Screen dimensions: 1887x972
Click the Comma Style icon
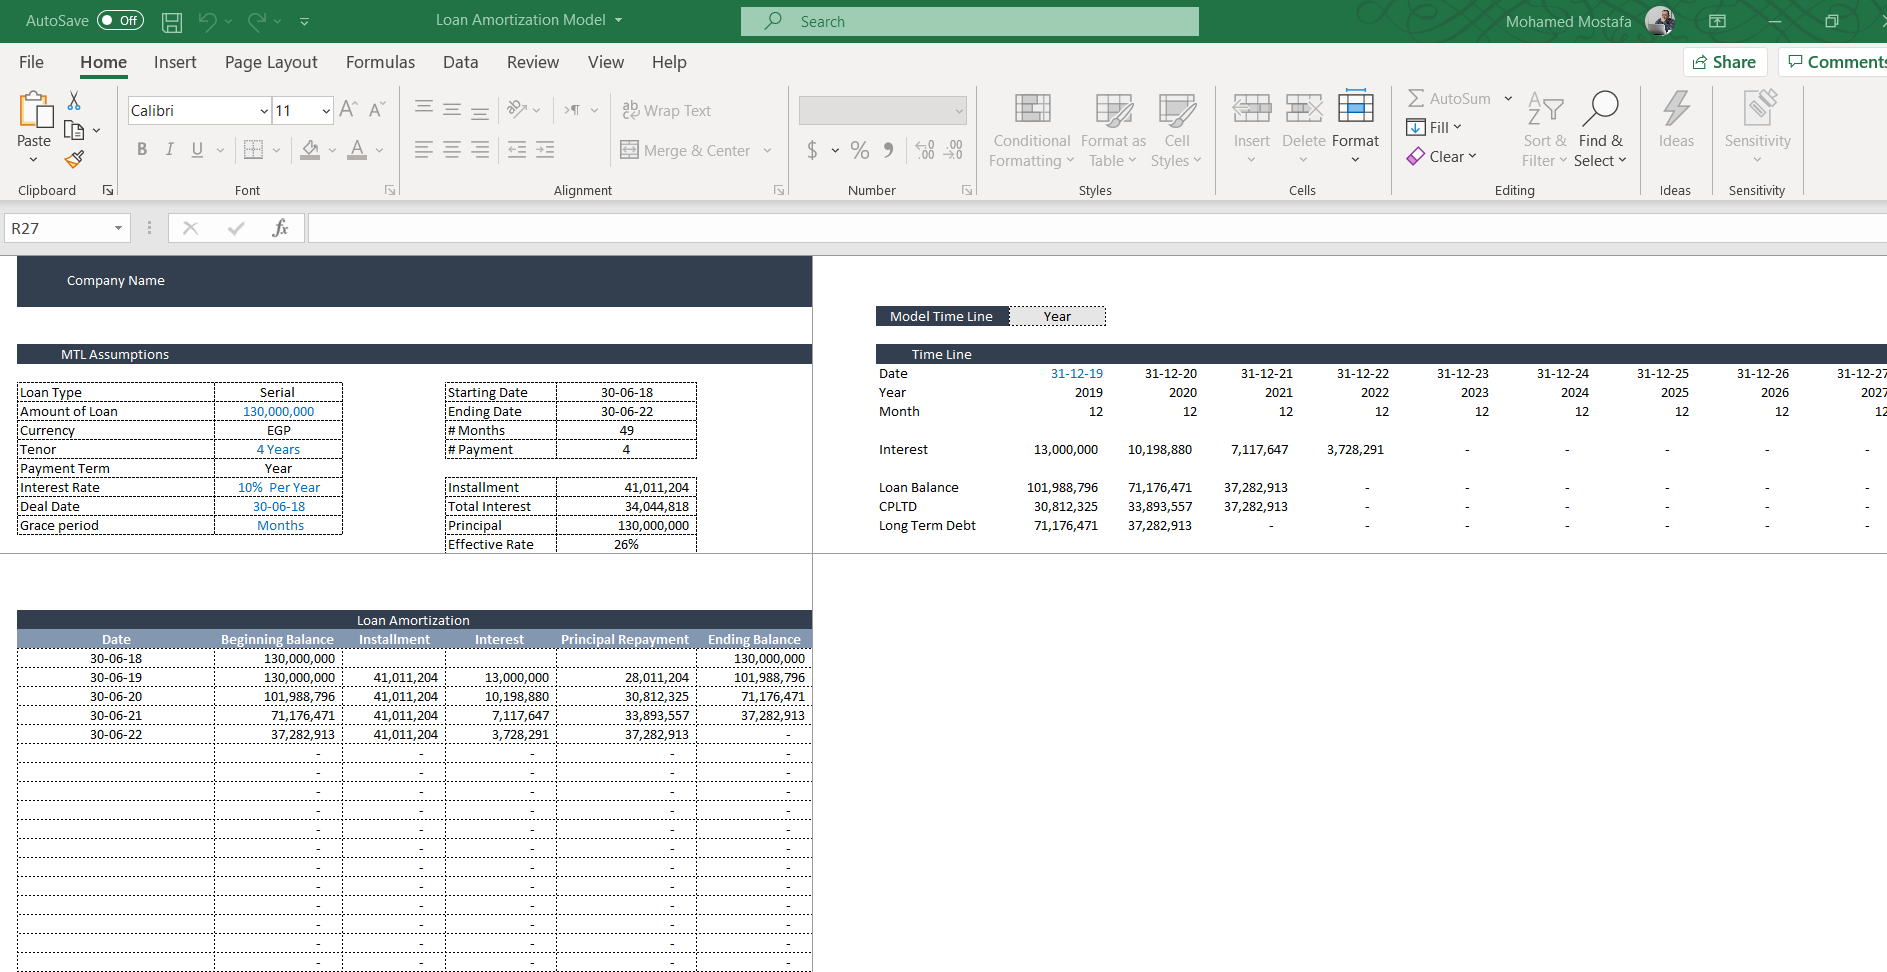pyautogui.click(x=888, y=150)
